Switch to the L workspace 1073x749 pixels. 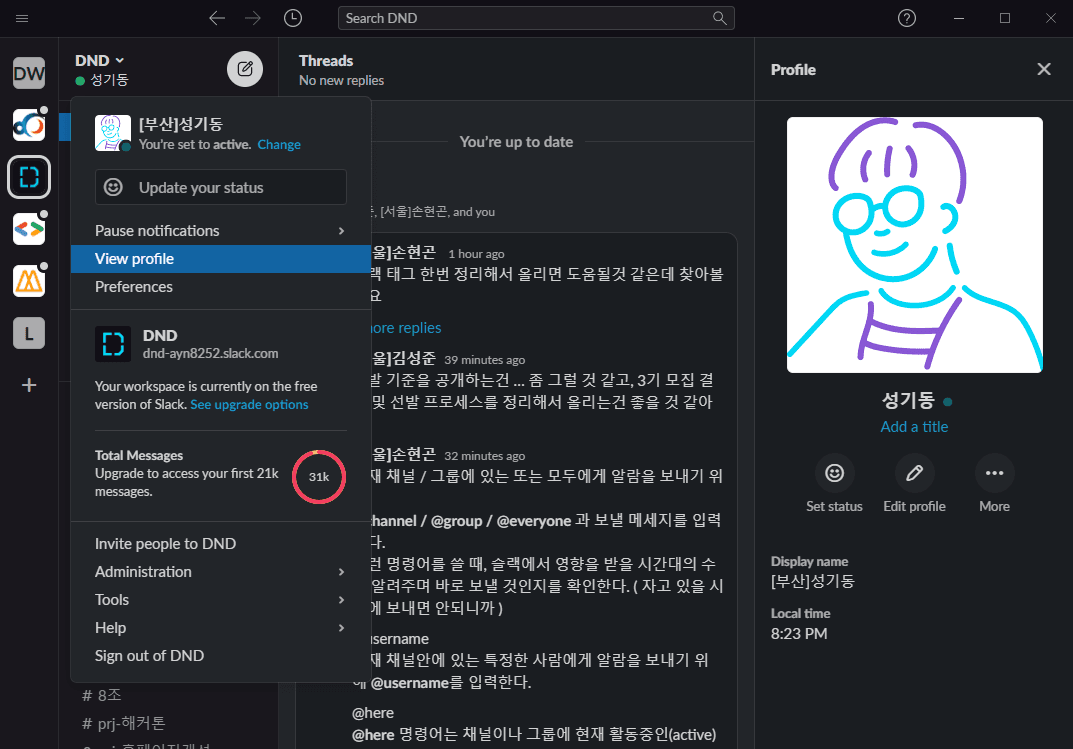point(29,333)
